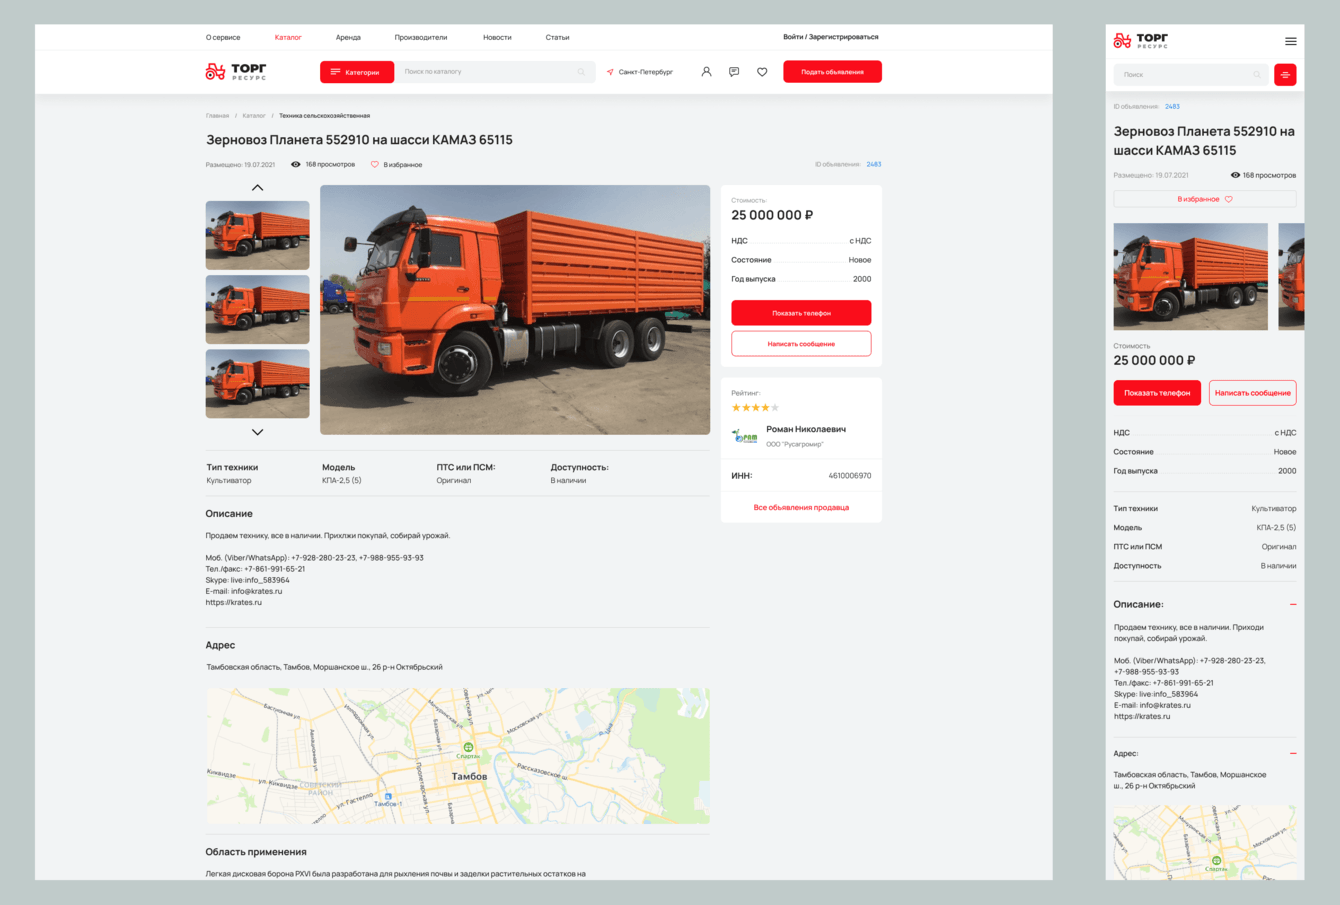Click the seller company logo beside Роман Николаевич
This screenshot has height=905, width=1340.
point(744,436)
